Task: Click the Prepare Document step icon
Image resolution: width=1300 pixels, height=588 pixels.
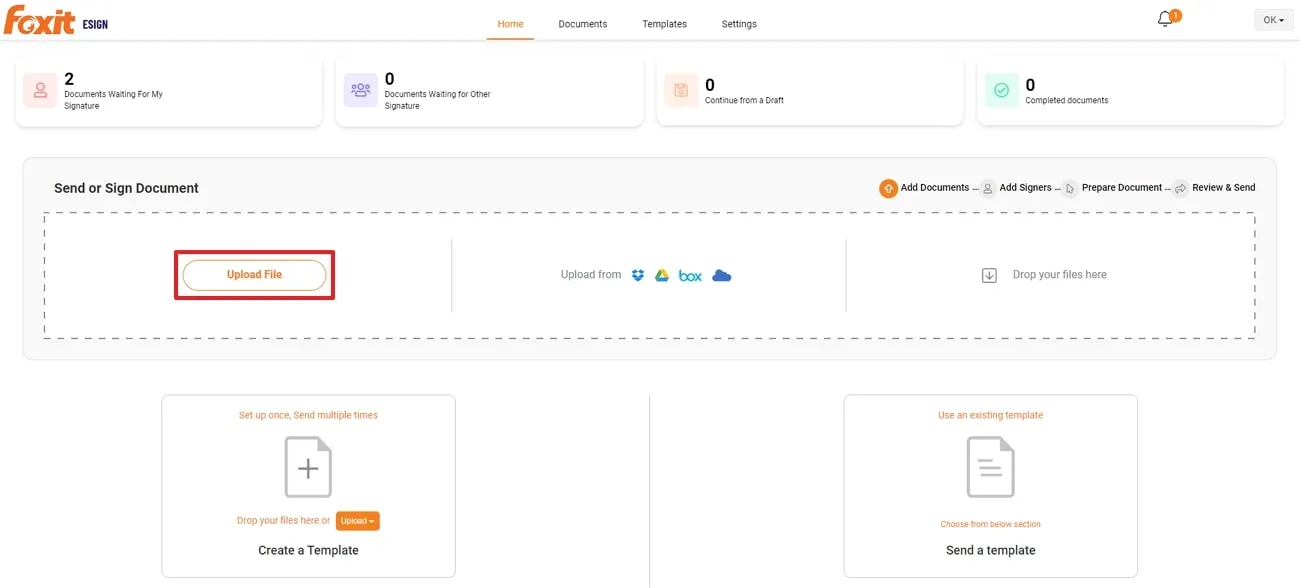Action: click(1070, 188)
